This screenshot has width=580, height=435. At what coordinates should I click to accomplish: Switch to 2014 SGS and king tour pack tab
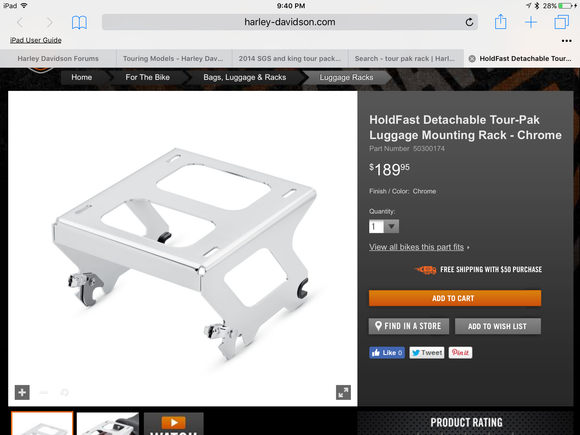click(x=290, y=58)
